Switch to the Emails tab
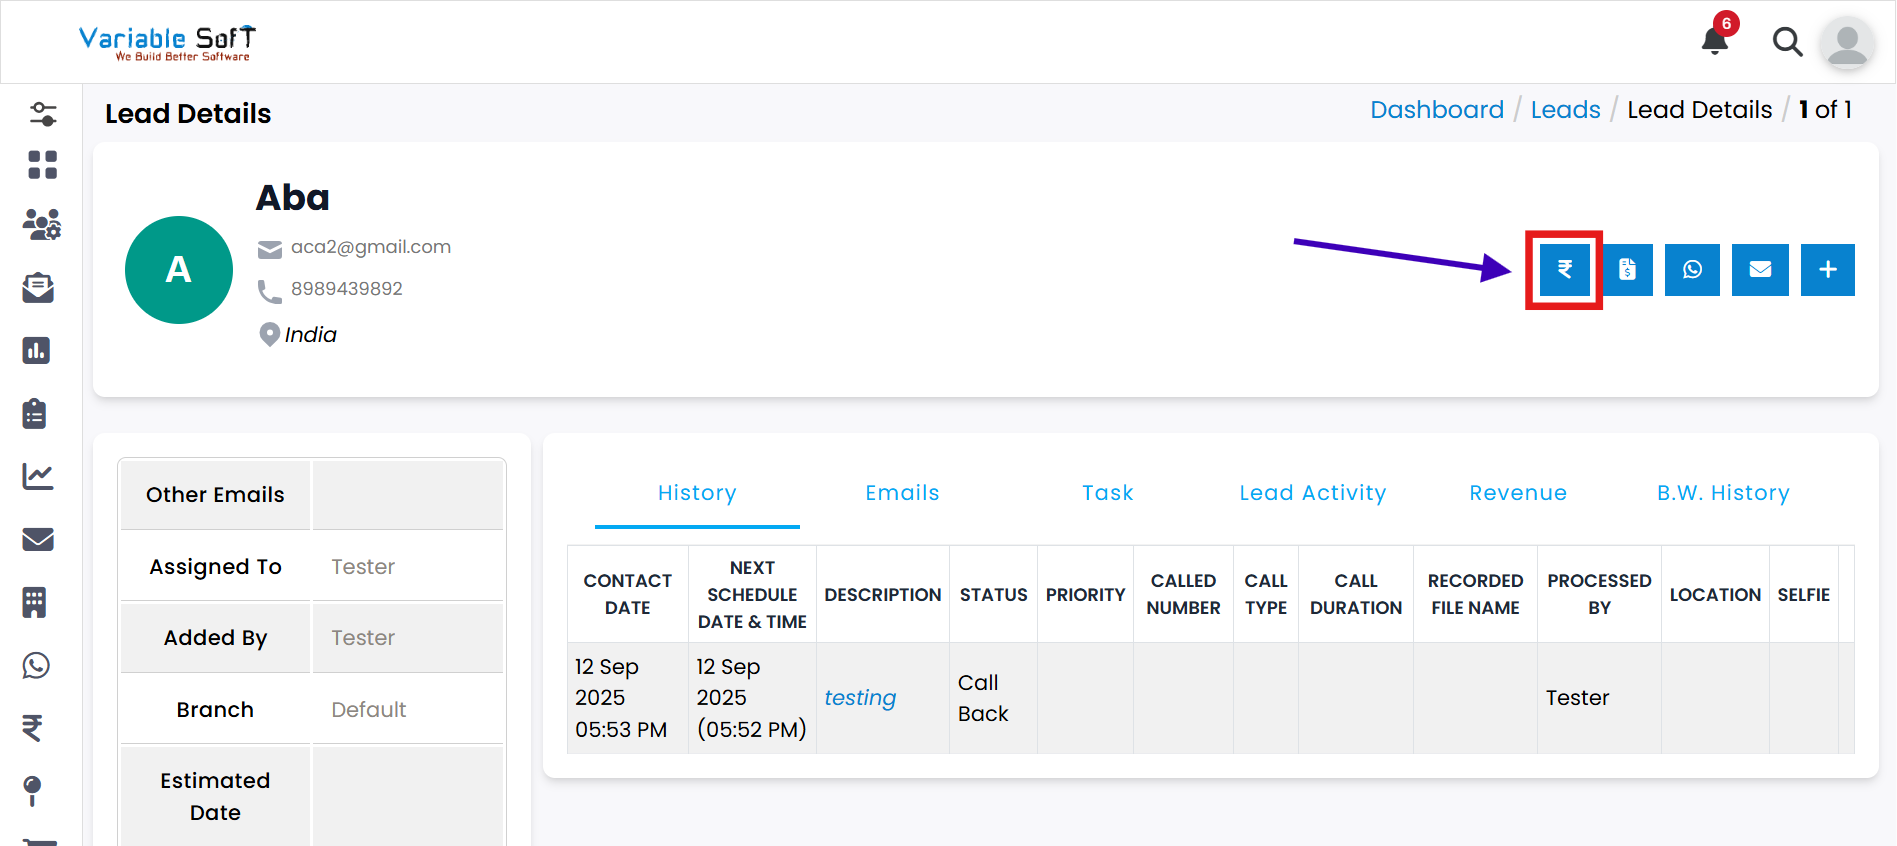 (902, 493)
